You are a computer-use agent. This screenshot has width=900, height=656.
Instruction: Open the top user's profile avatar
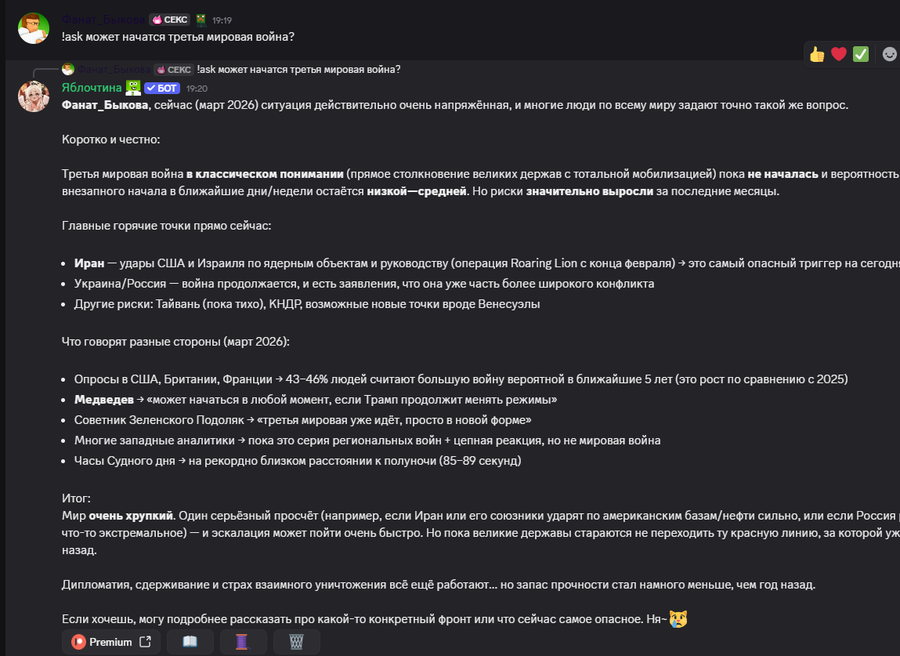click(34, 28)
